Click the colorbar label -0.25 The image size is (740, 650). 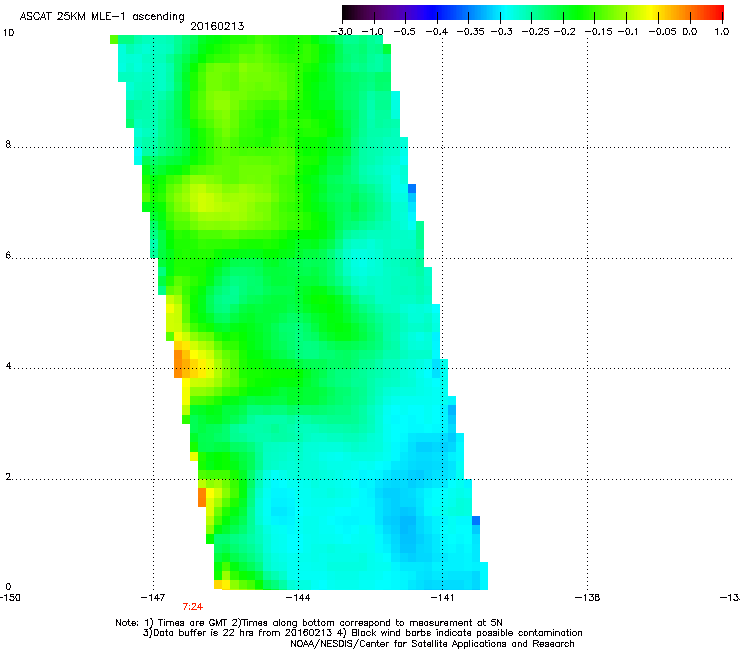[x=535, y=32]
